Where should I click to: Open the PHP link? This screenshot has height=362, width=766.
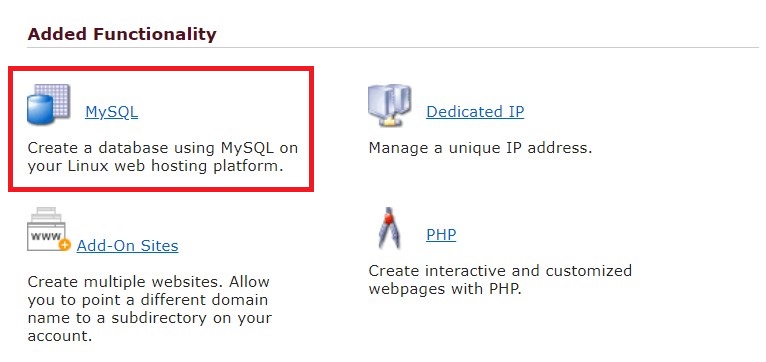(441, 234)
